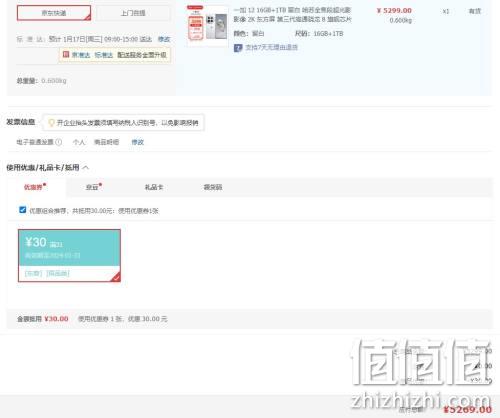The width and height of the screenshot is (500, 418).
Task: Click 修改 link beside delivery time
Action: click(x=164, y=39)
